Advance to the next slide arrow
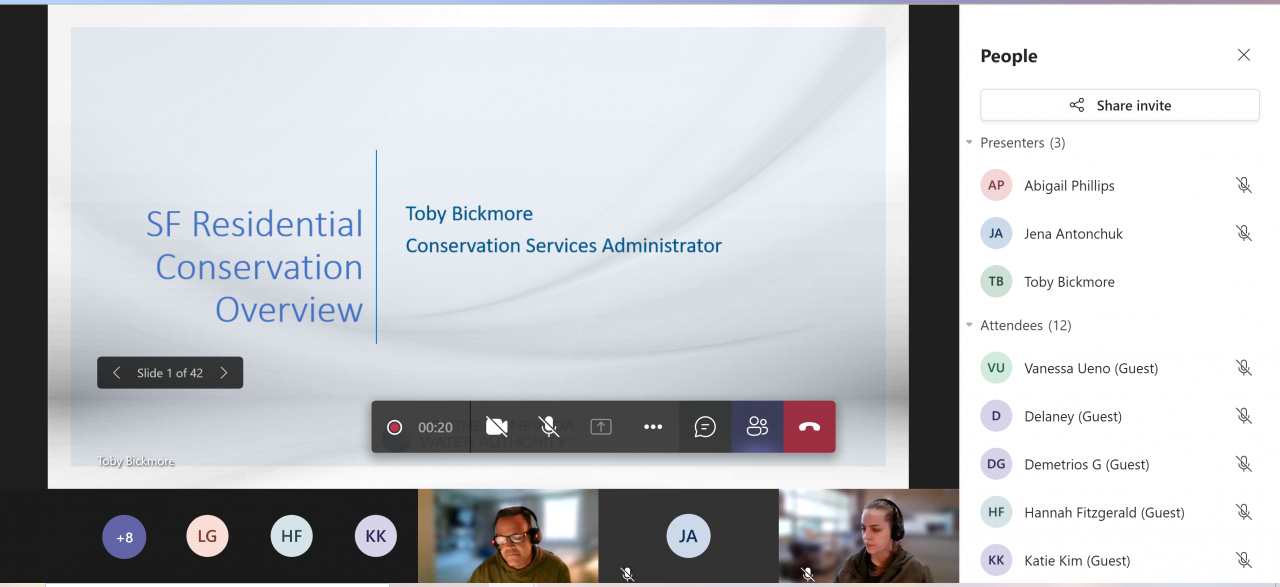The width and height of the screenshot is (1280, 587). 224,373
